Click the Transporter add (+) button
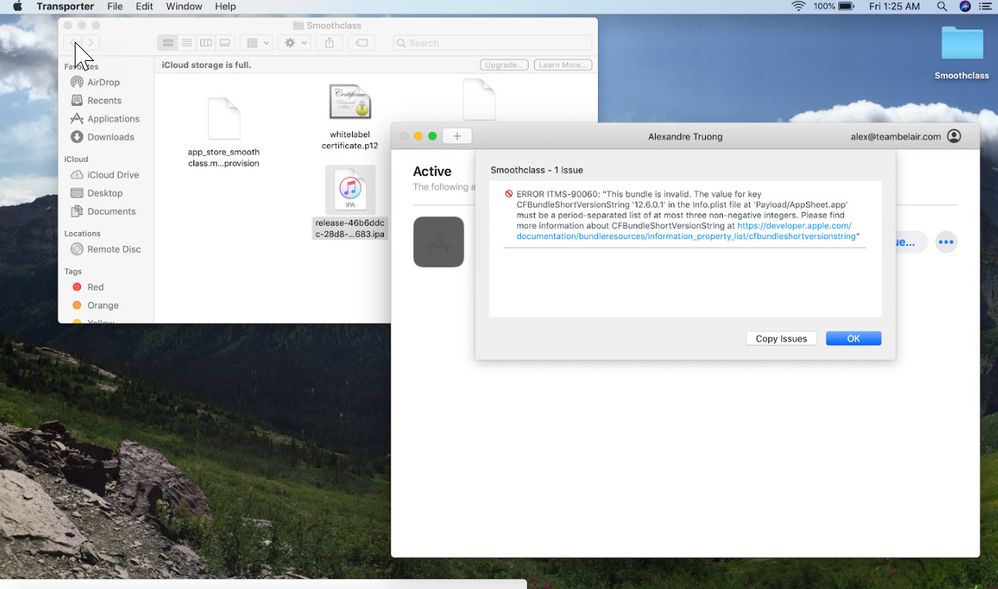 (457, 136)
